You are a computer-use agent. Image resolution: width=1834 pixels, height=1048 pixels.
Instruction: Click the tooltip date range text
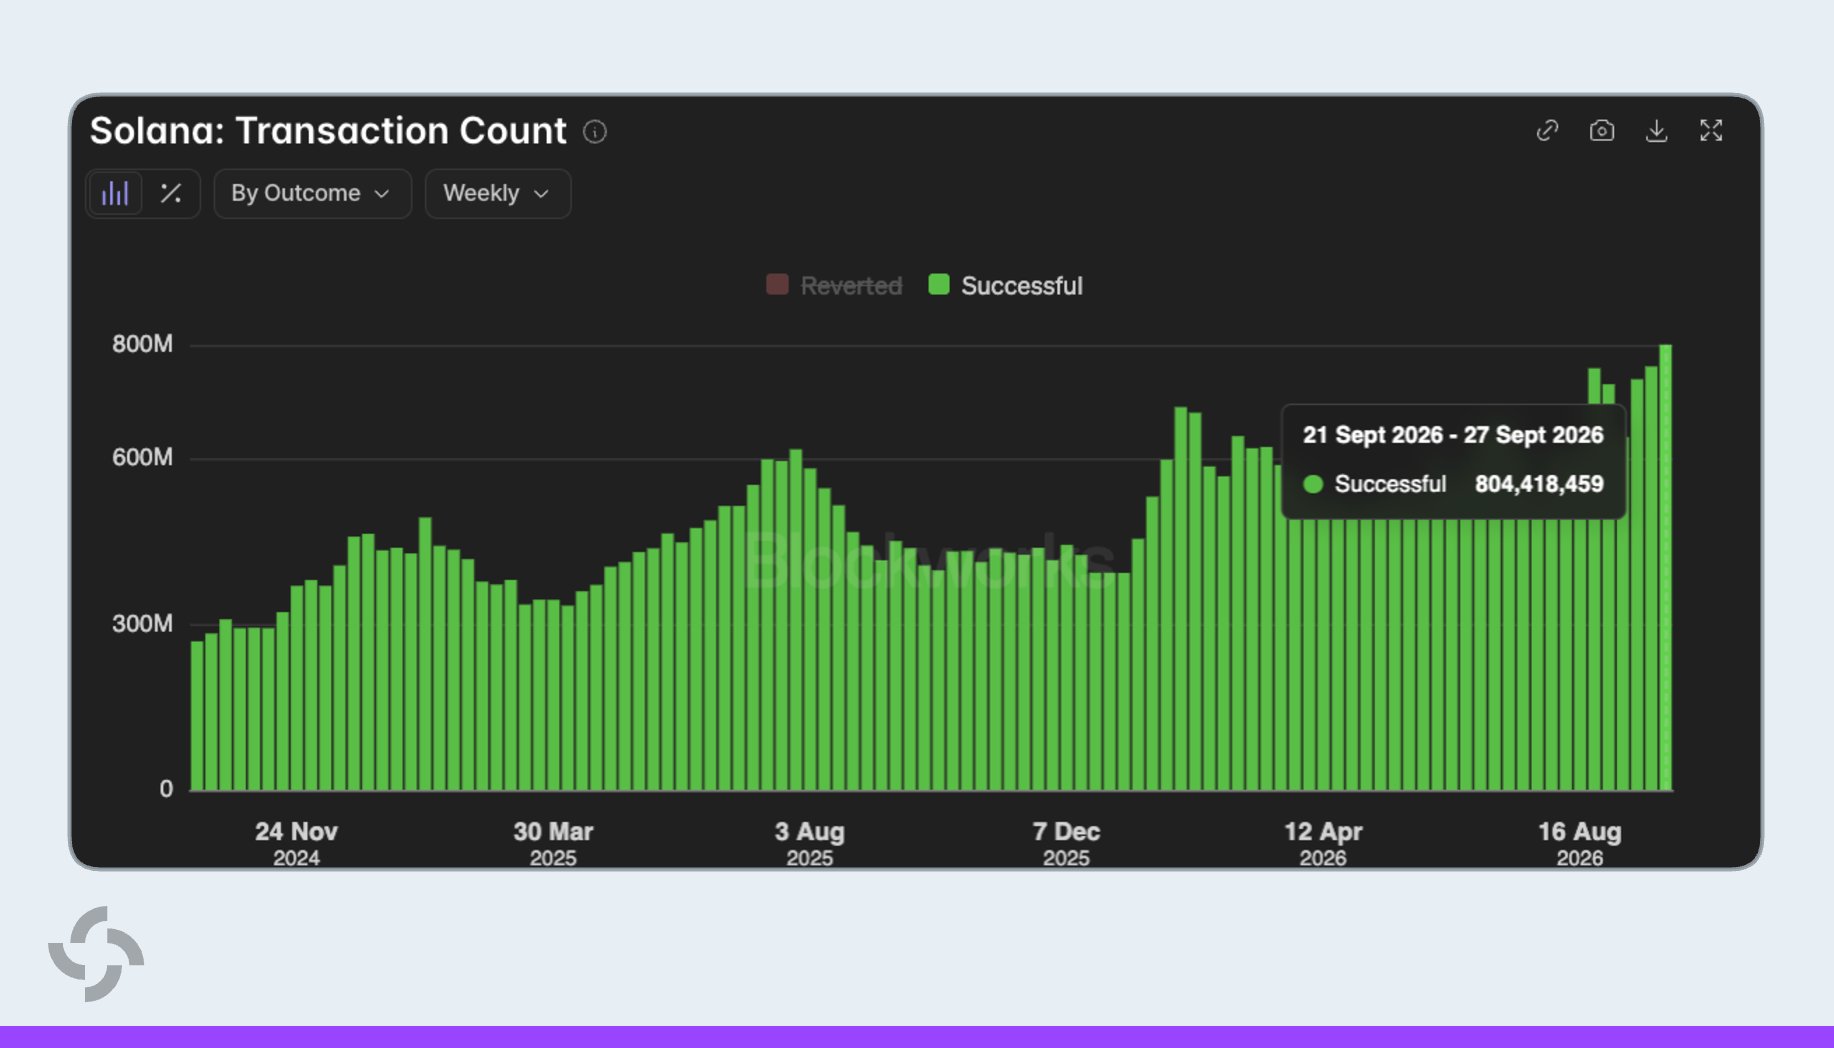[x=1453, y=435]
